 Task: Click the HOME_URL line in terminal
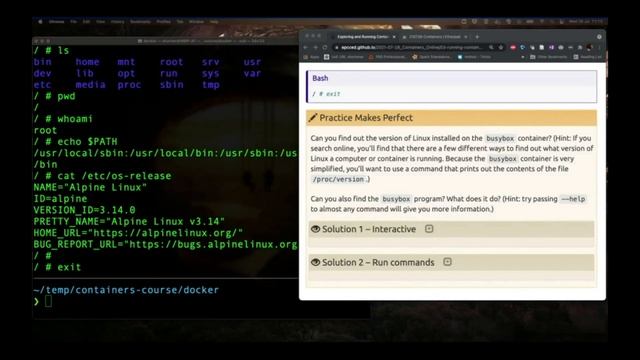(x=138, y=233)
